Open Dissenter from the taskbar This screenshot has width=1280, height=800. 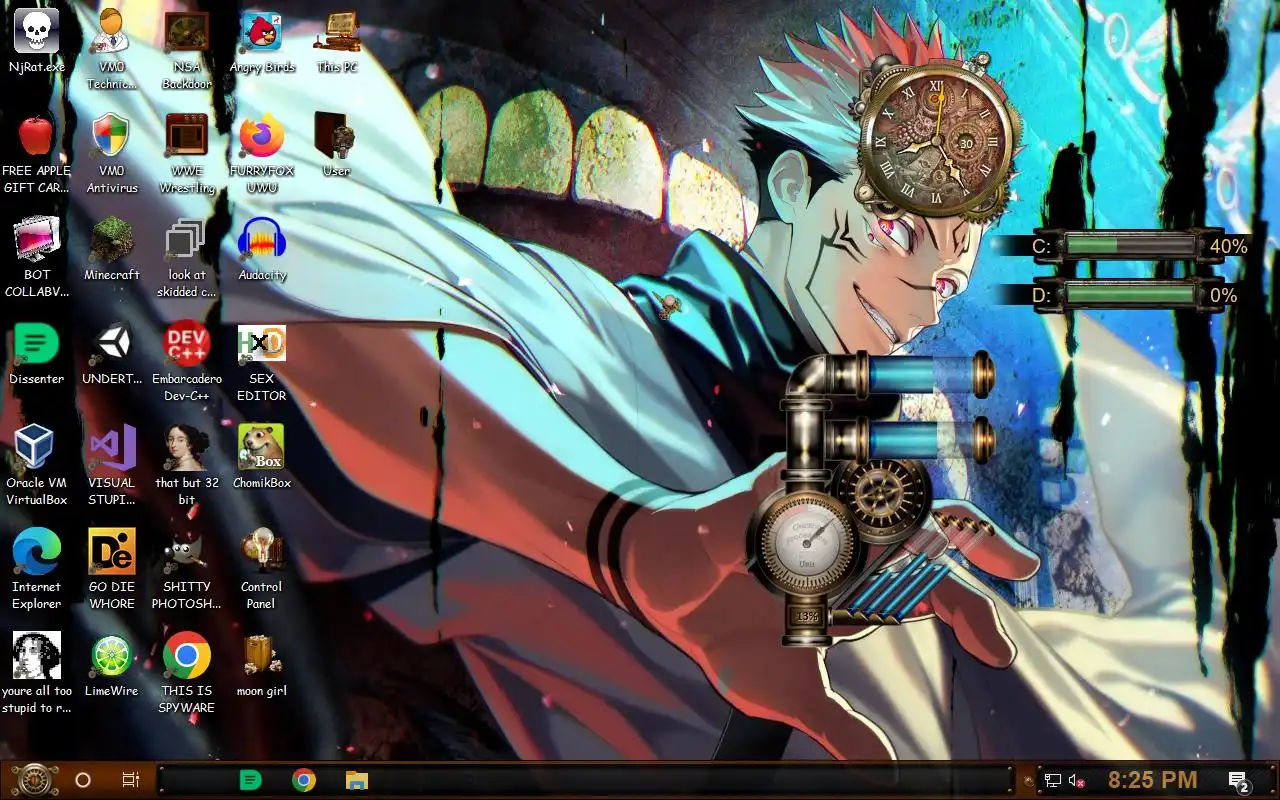click(x=250, y=780)
